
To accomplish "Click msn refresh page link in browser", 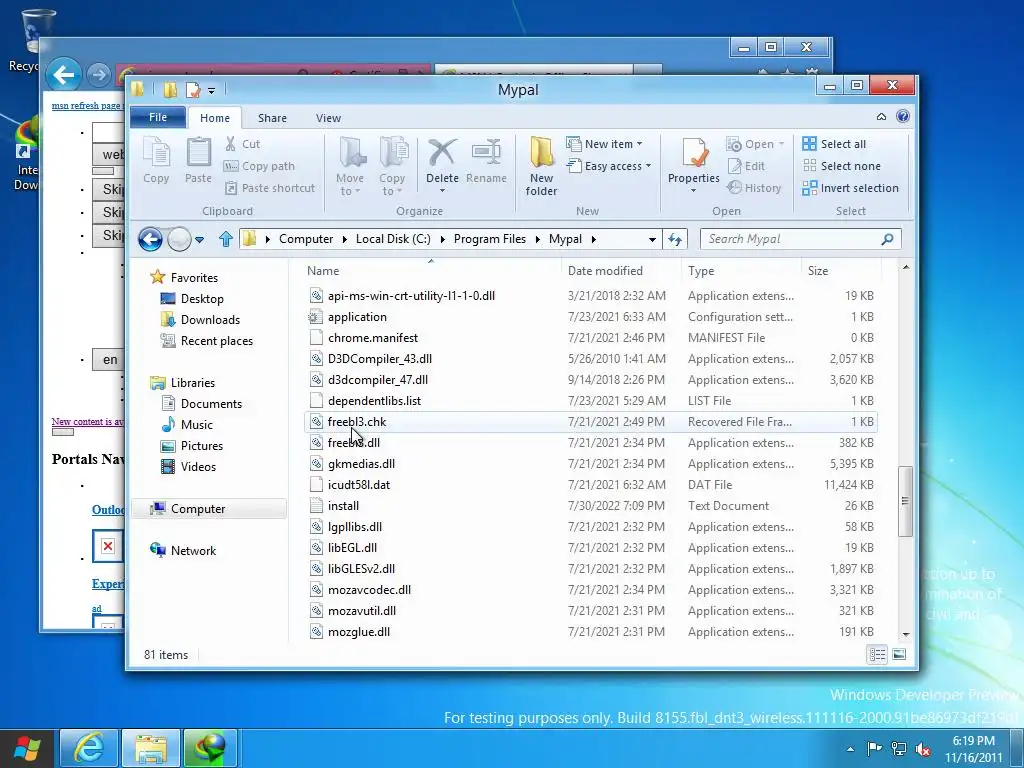I will (86, 105).
